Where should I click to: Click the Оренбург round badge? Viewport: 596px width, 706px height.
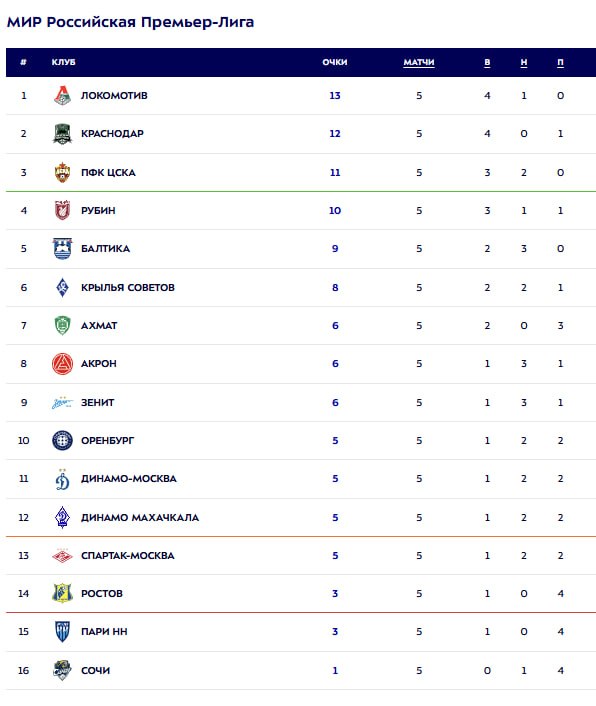[x=63, y=440]
